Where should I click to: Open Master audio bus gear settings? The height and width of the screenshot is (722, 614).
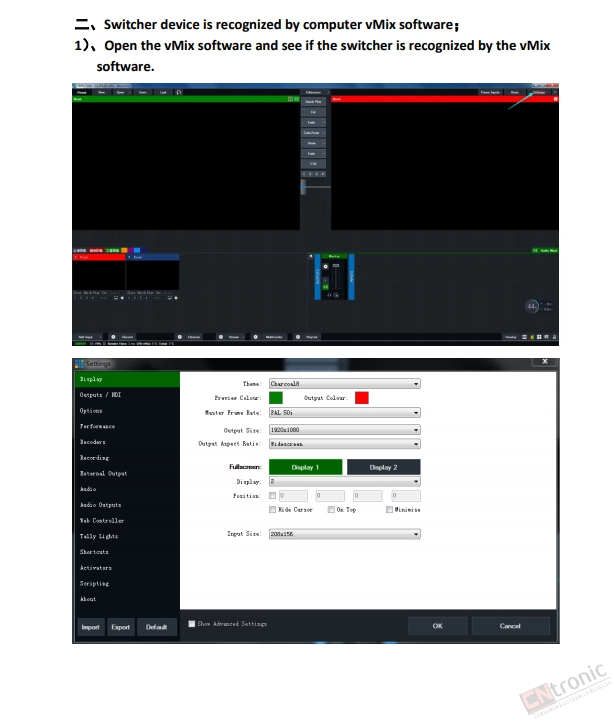(326, 267)
